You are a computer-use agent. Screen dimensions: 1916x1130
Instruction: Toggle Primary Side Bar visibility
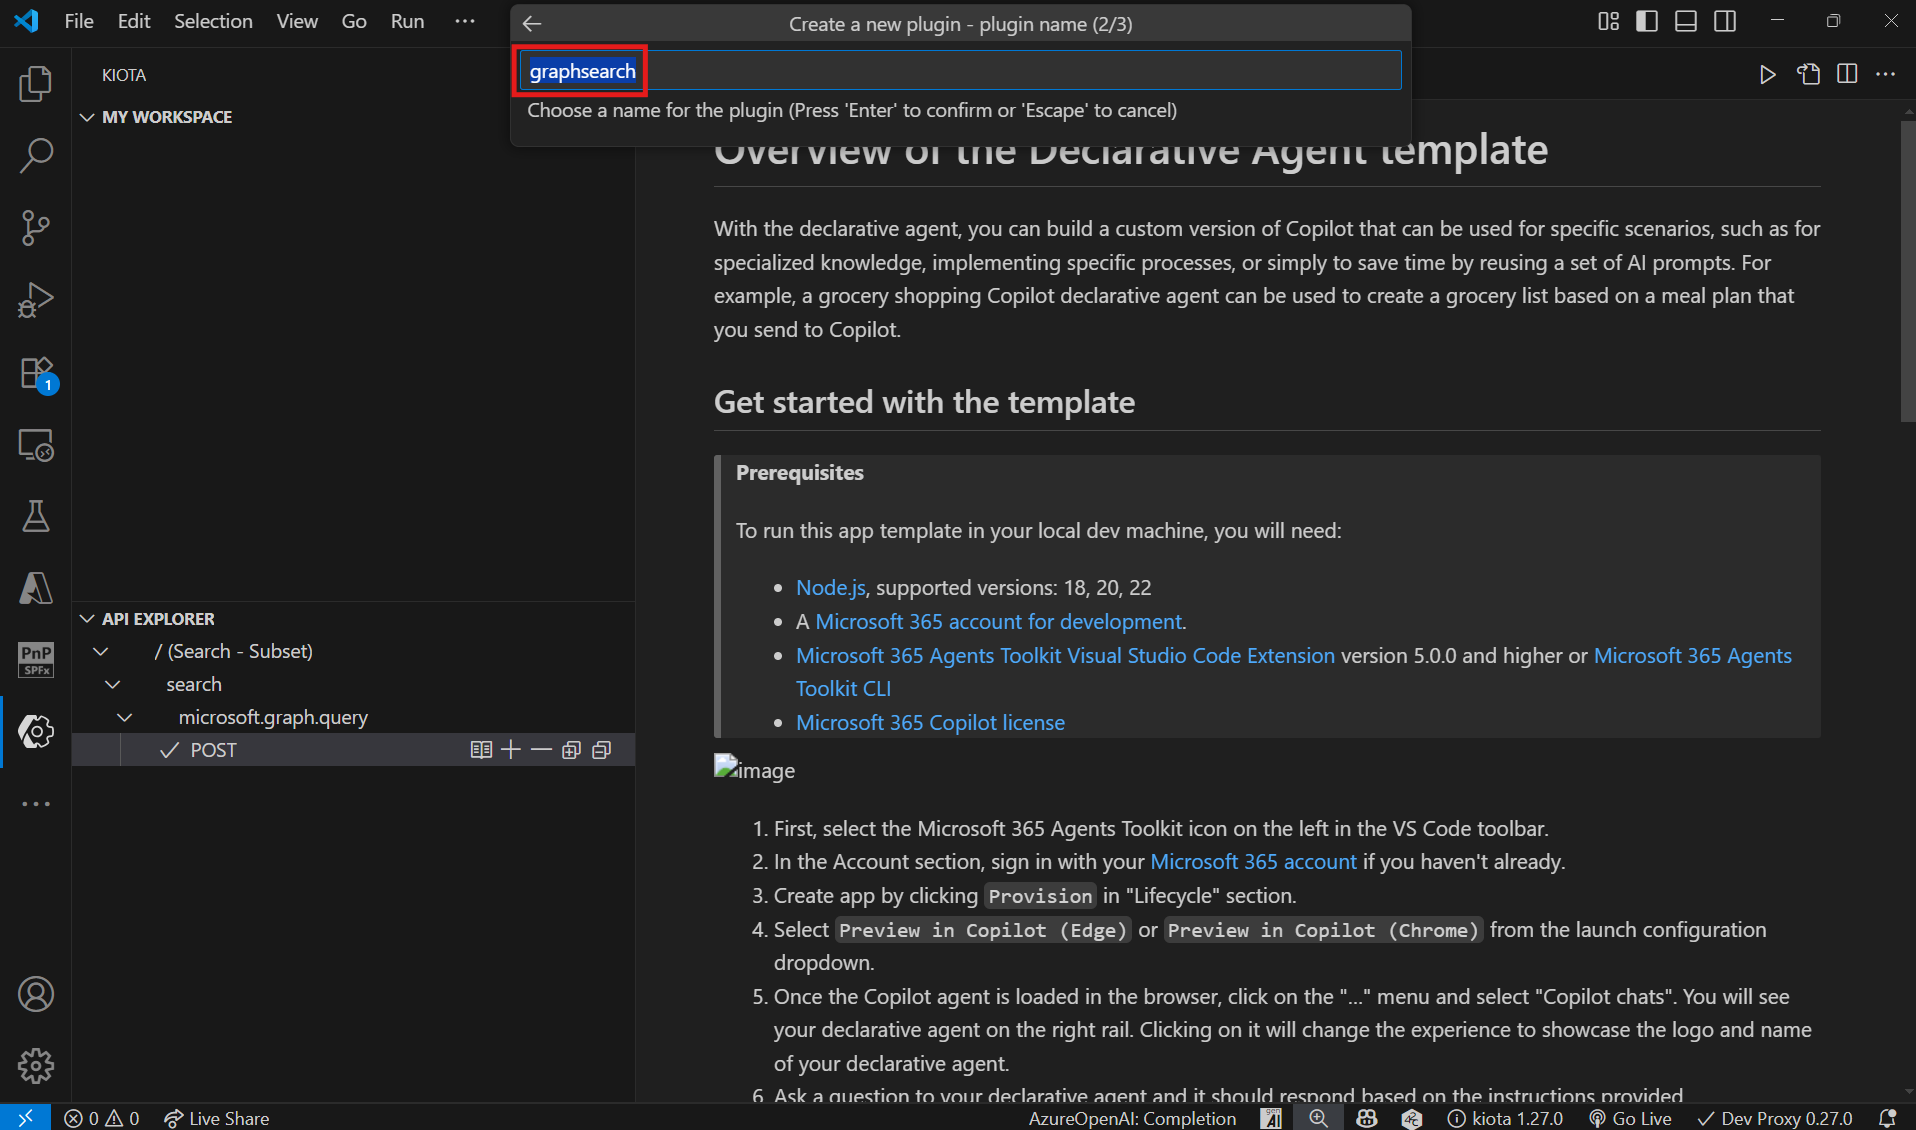point(1647,21)
